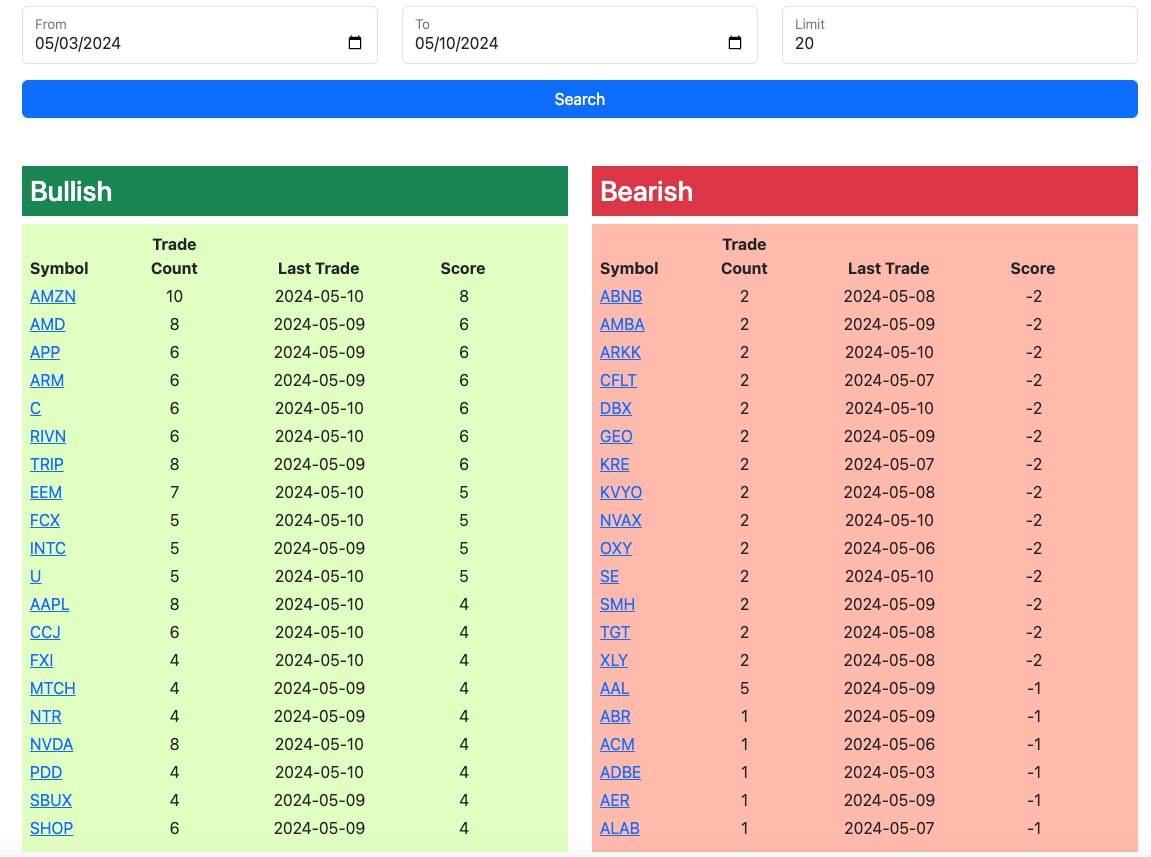Open the SBUX symbol link
The image size is (1151, 857).
(51, 800)
